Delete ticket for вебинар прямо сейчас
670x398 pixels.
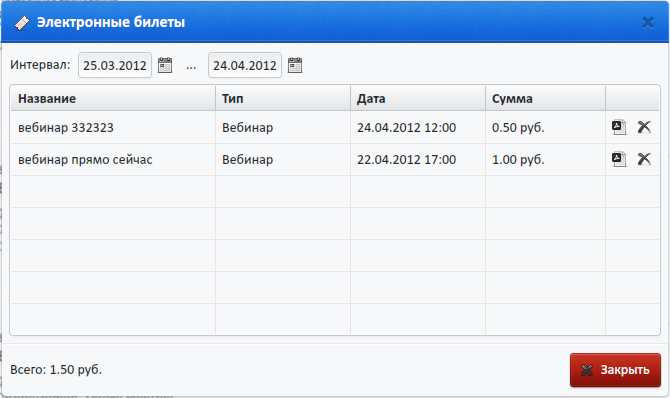coord(644,159)
